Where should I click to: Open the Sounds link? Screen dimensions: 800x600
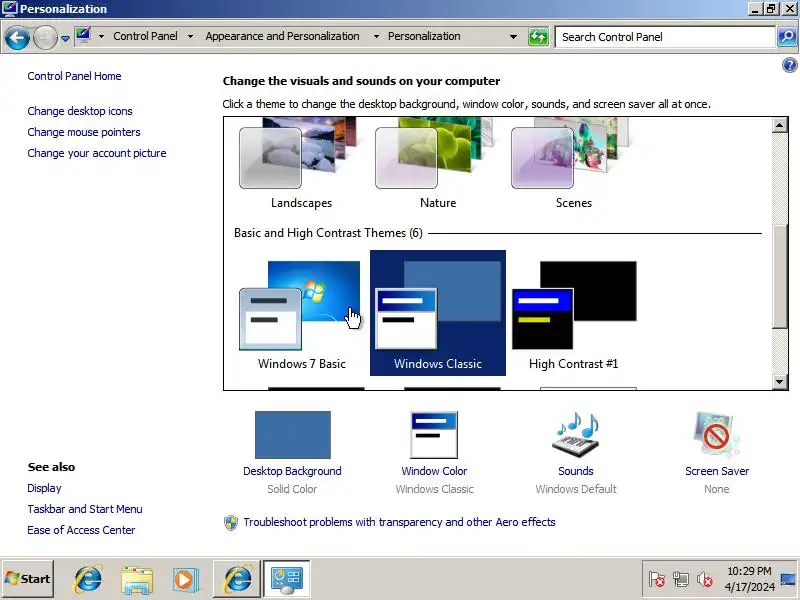tap(576, 471)
